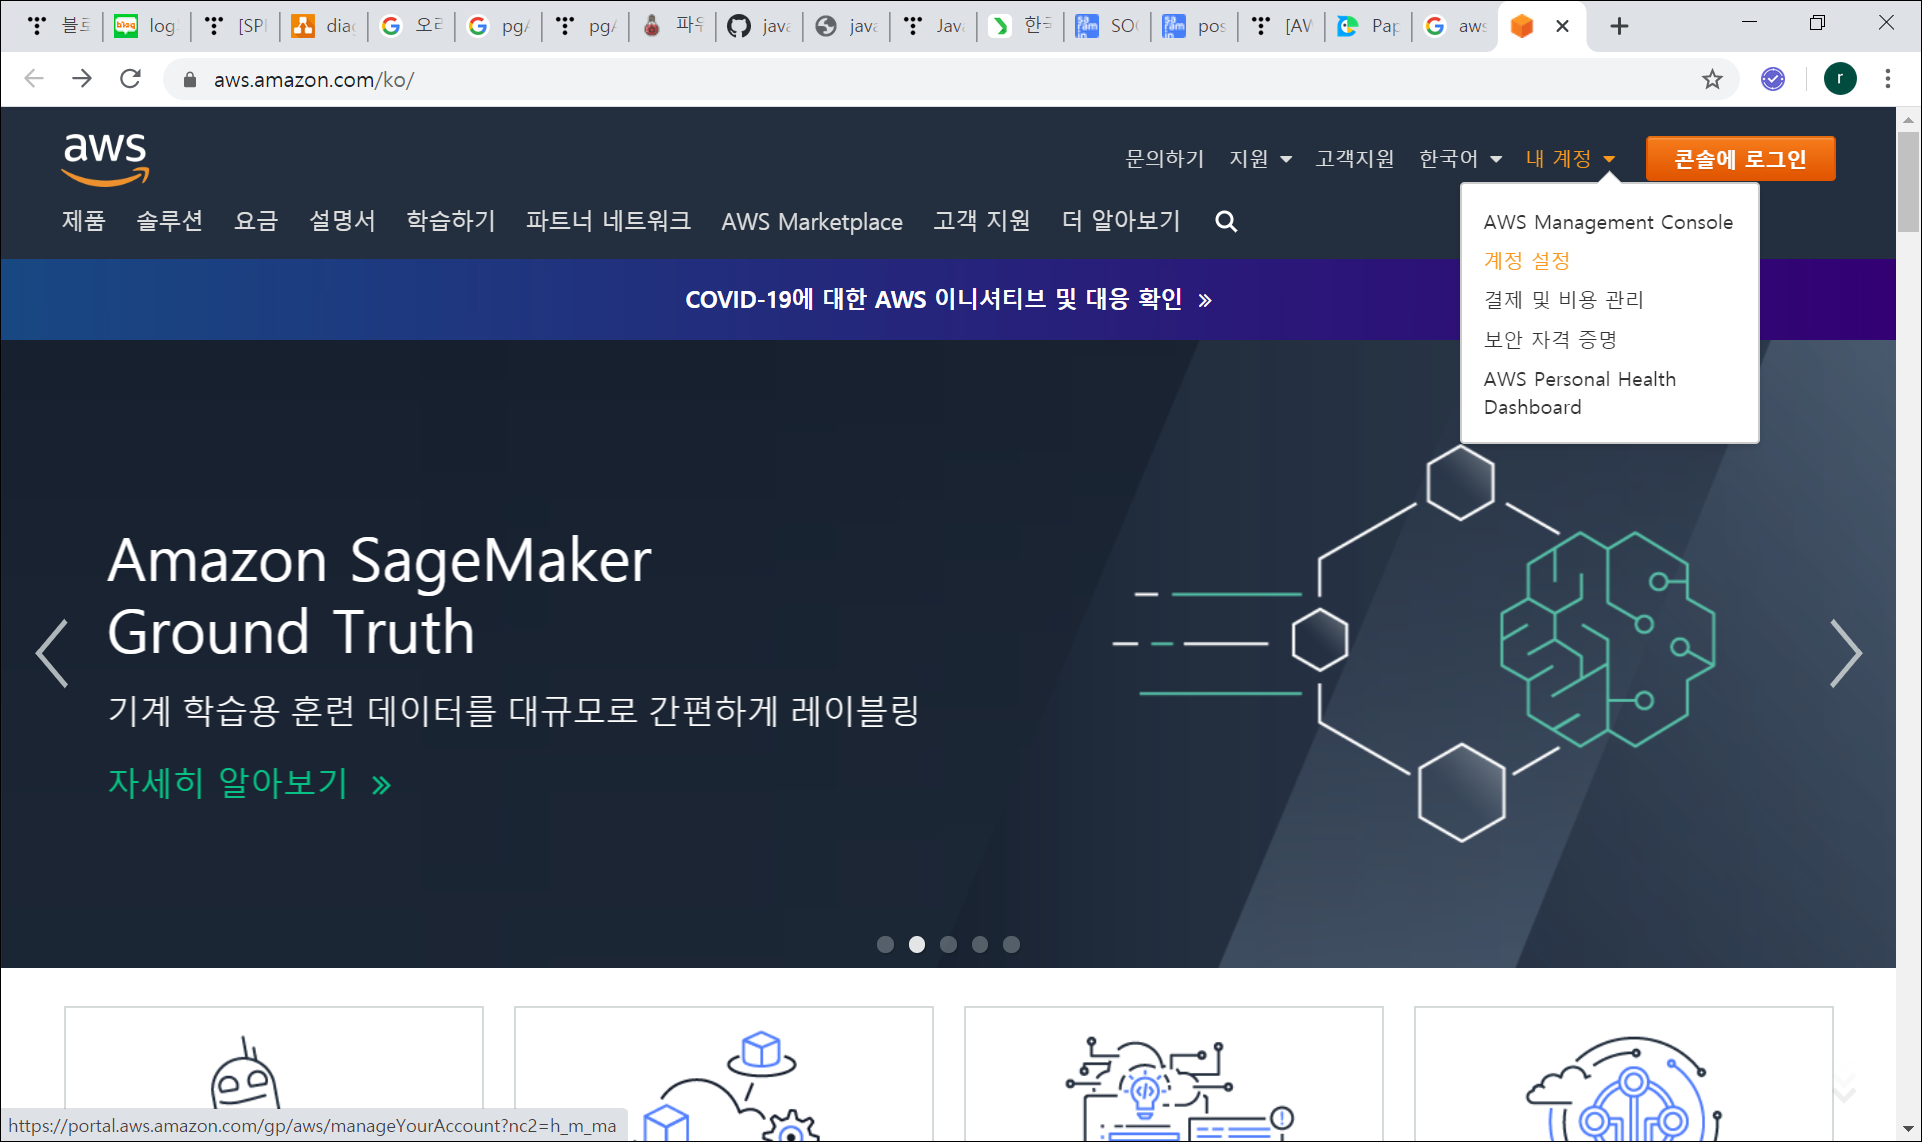This screenshot has height=1142, width=1922.
Task: Switch to the 'log' blog tab
Action: pyautogui.click(x=145, y=26)
